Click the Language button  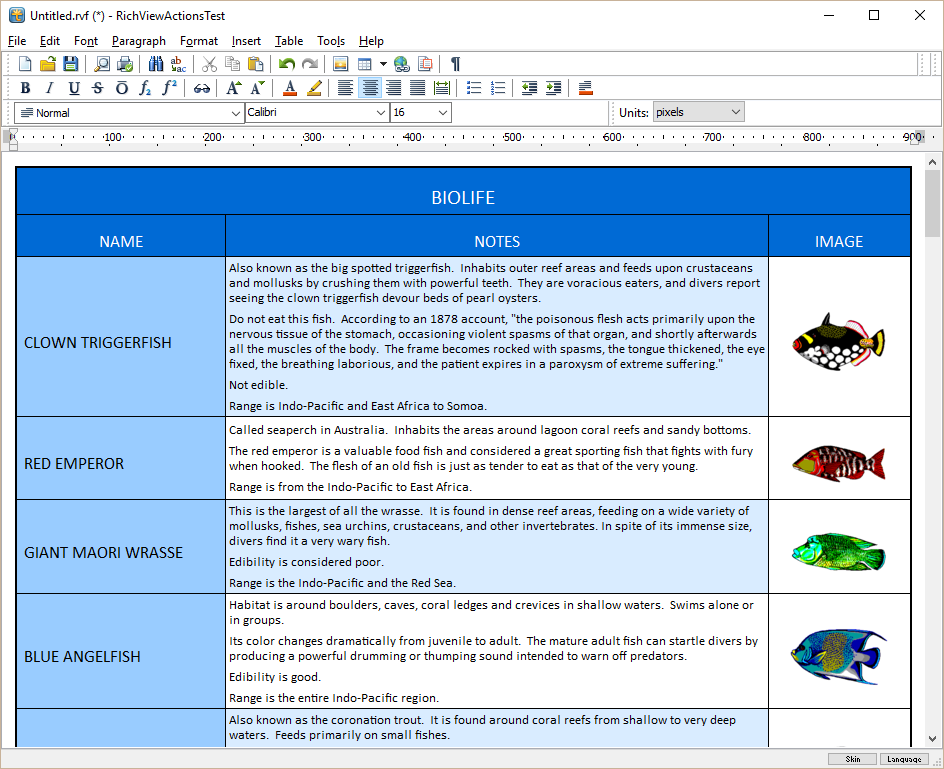coord(904,759)
